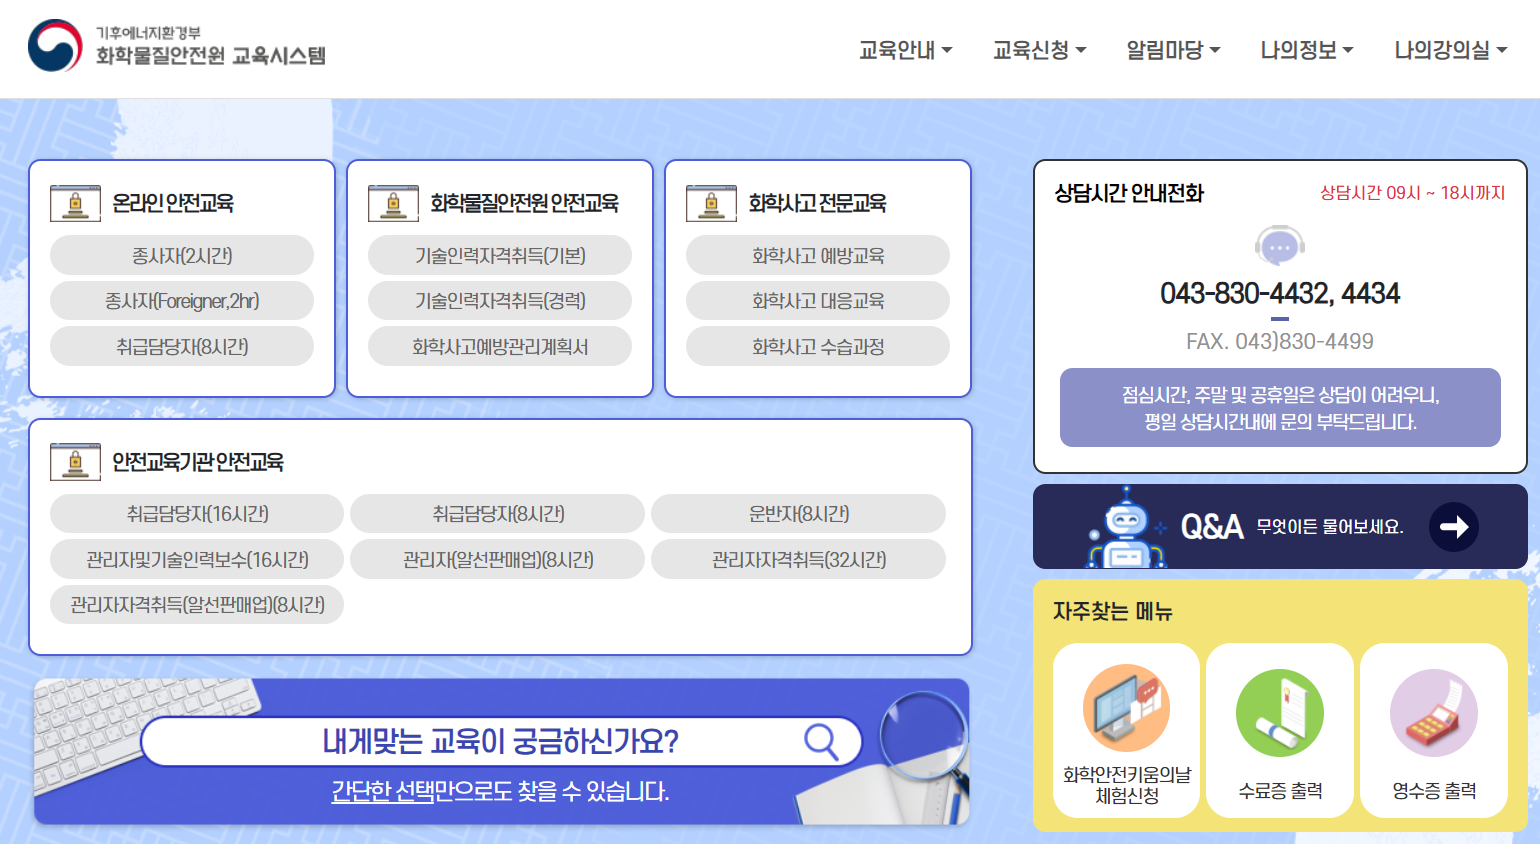Click the 상담시간 안내전화 heading
Screen dimensions: 1540x844
click(x=1129, y=193)
